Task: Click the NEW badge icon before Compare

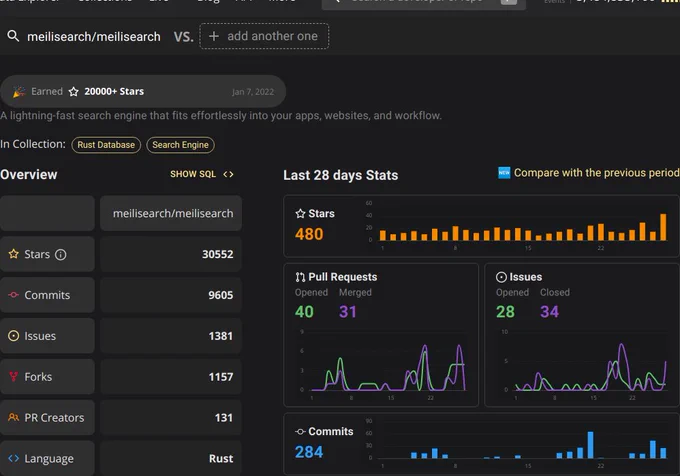Action: tap(504, 173)
